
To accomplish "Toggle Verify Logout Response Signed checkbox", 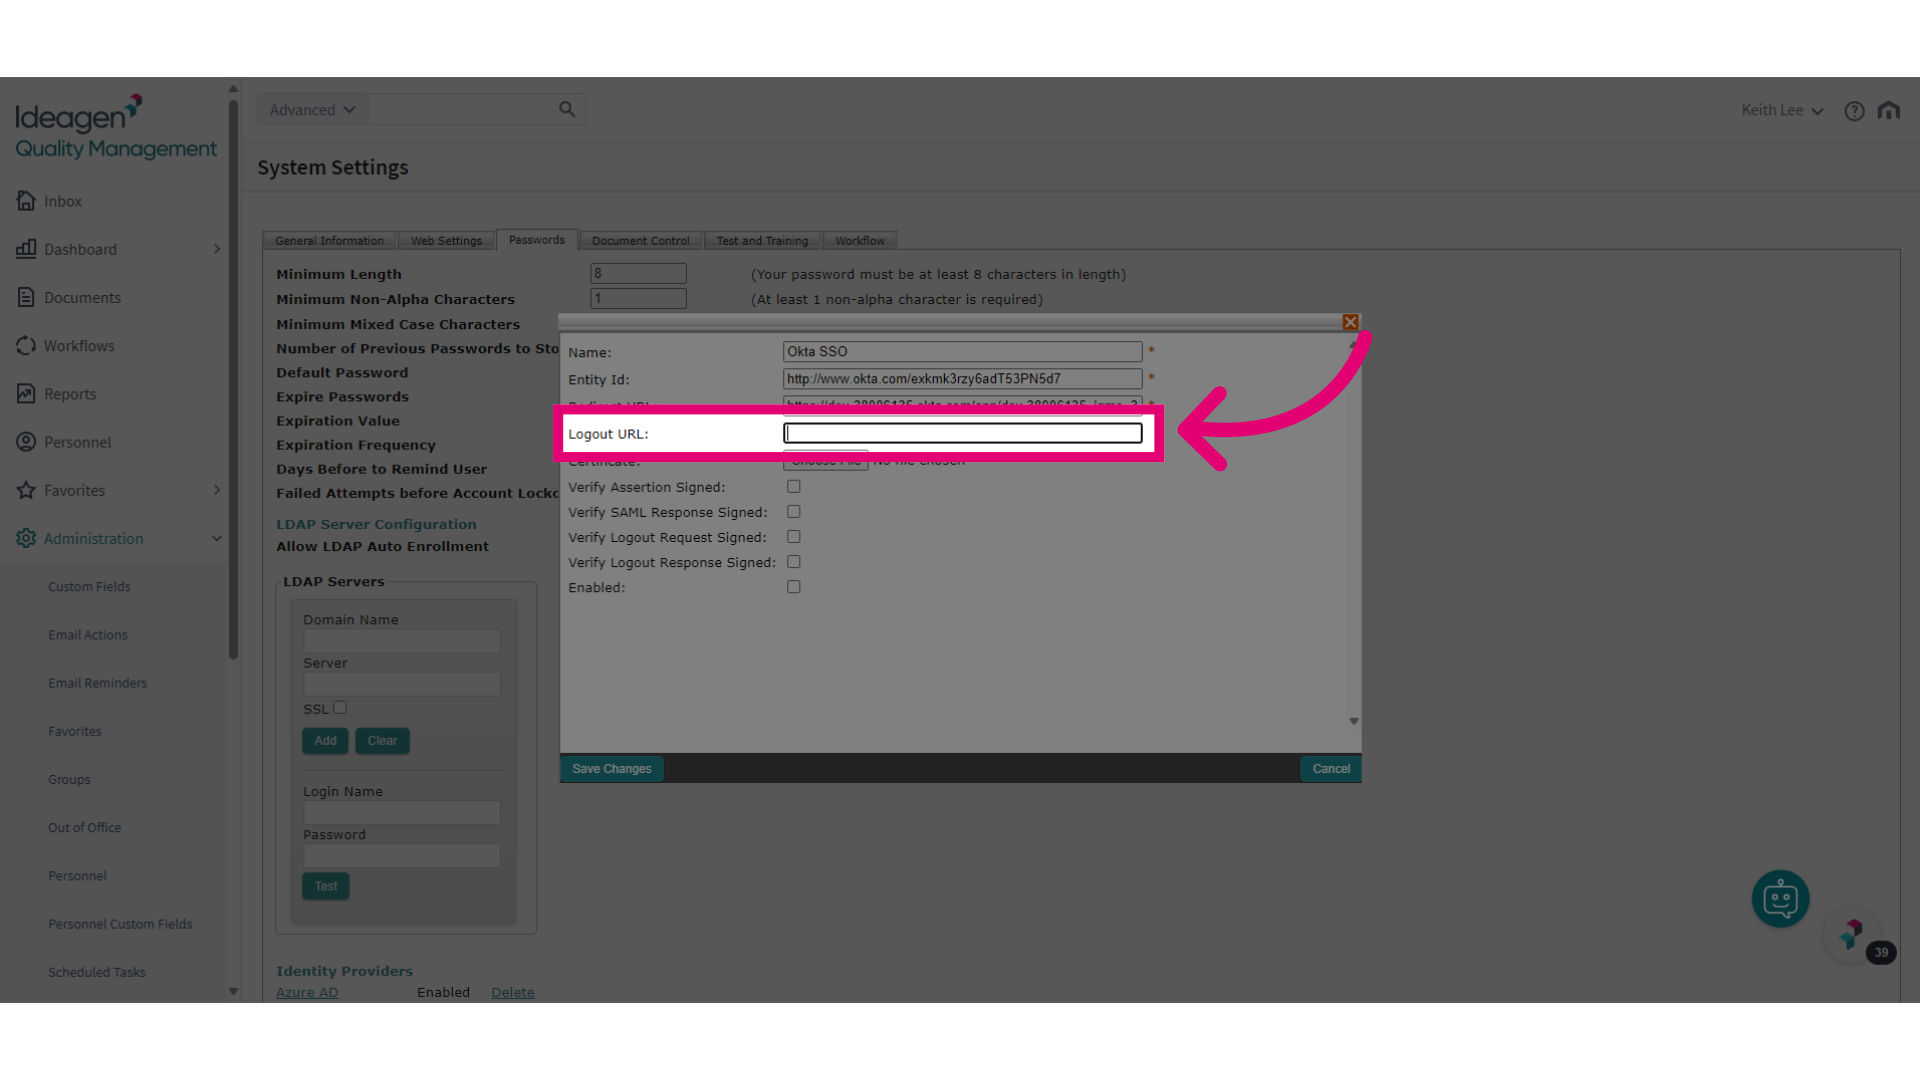I will point(793,562).
